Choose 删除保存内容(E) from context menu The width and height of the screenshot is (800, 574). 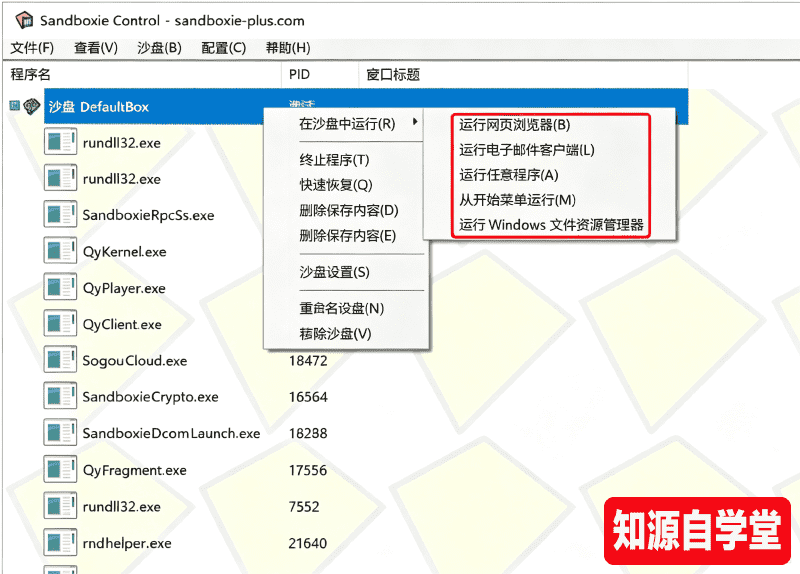(x=348, y=236)
